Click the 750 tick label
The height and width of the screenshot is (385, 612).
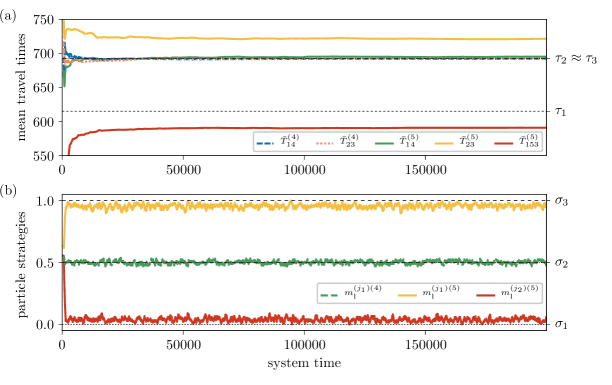(44, 20)
